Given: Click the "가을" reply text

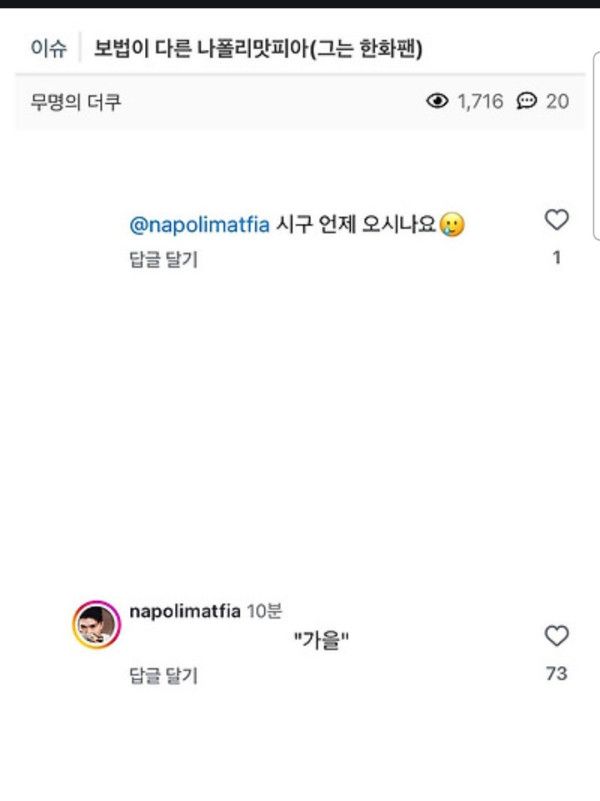Looking at the screenshot, I should pyautogui.click(x=320, y=641).
